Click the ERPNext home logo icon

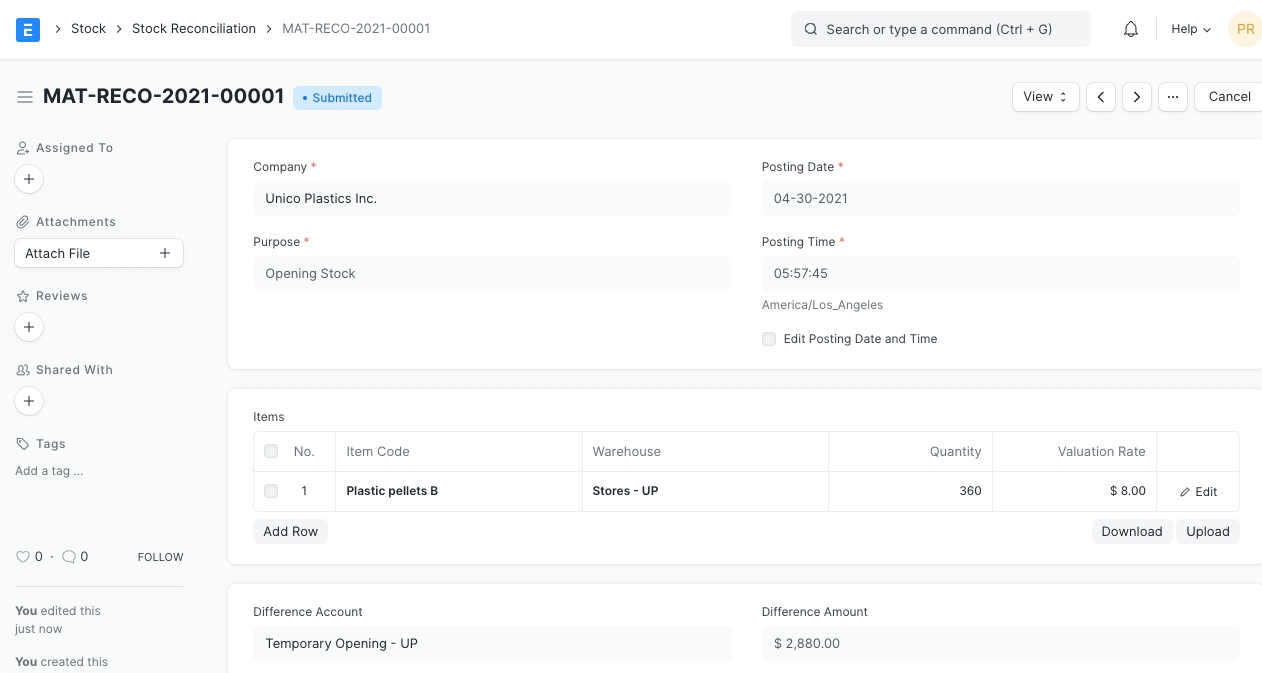[28, 29]
